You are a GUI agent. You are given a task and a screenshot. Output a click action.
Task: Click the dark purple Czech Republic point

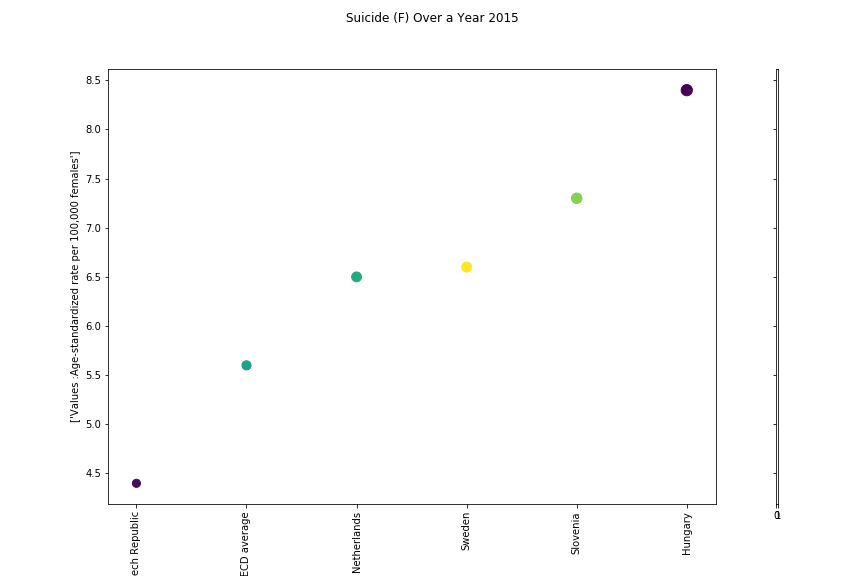[x=136, y=483]
